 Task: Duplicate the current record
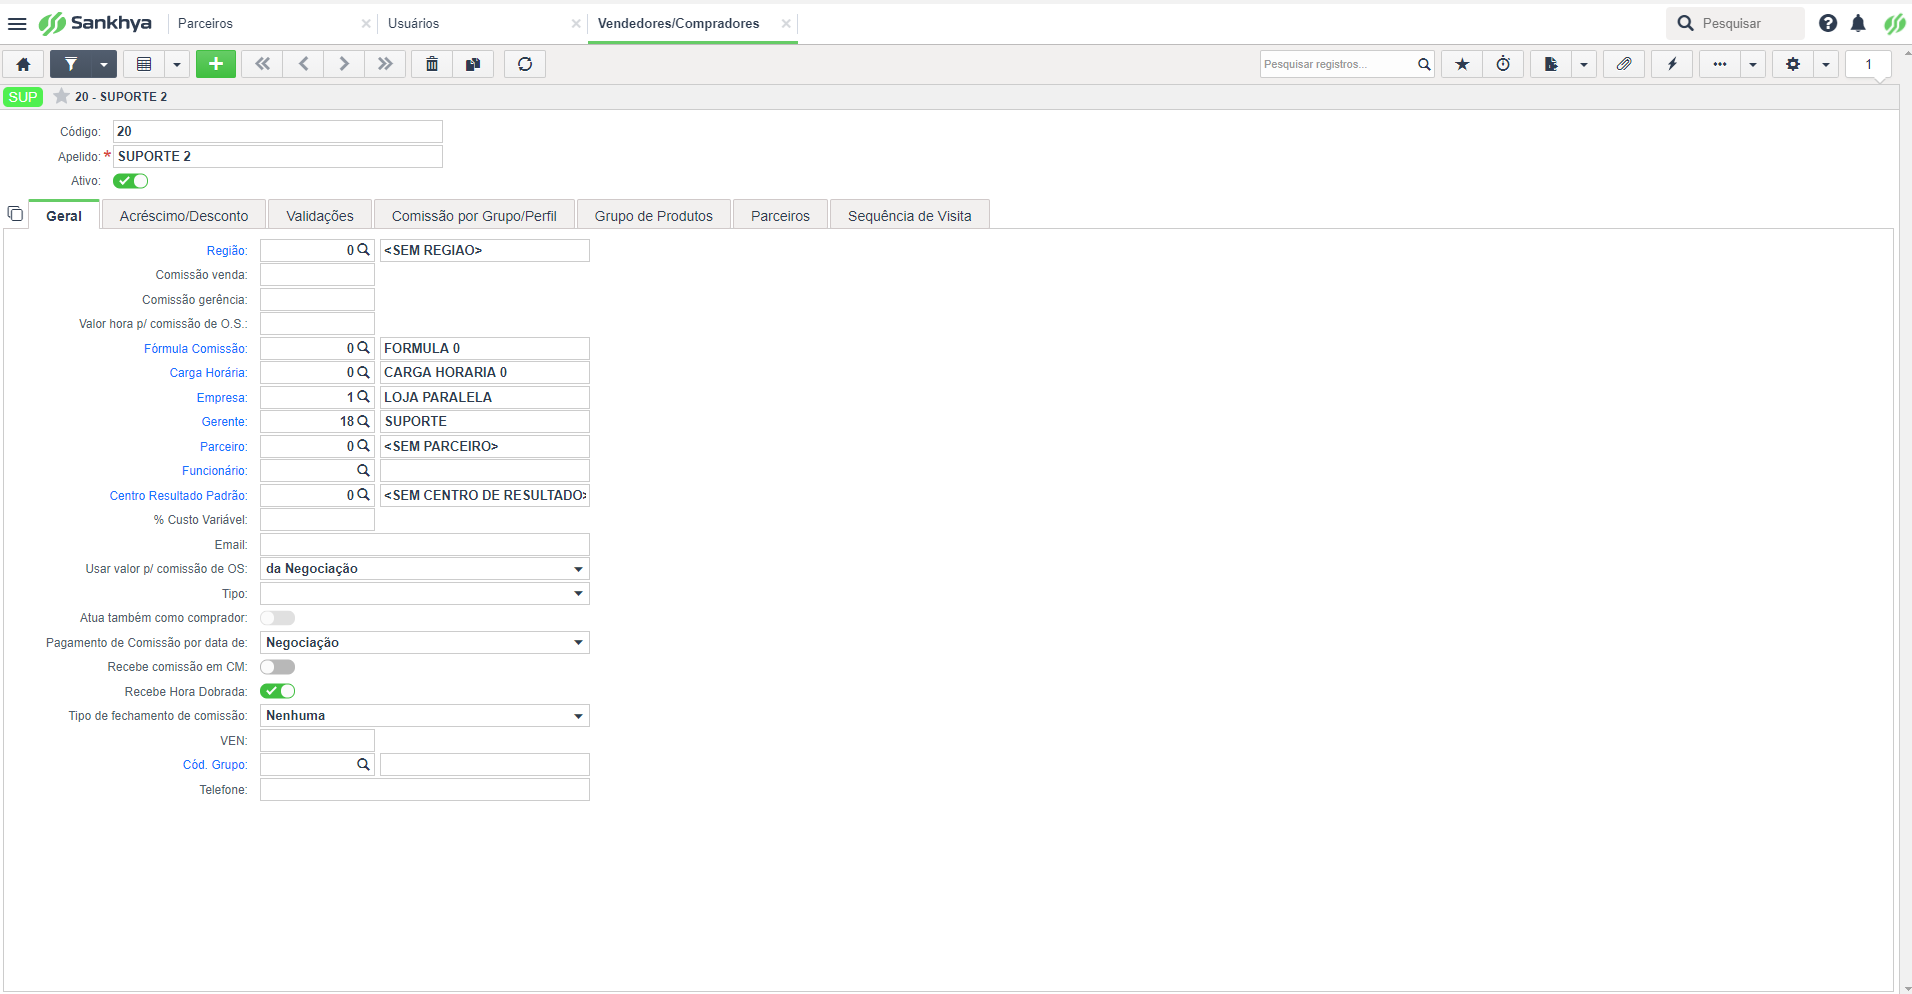(x=473, y=64)
